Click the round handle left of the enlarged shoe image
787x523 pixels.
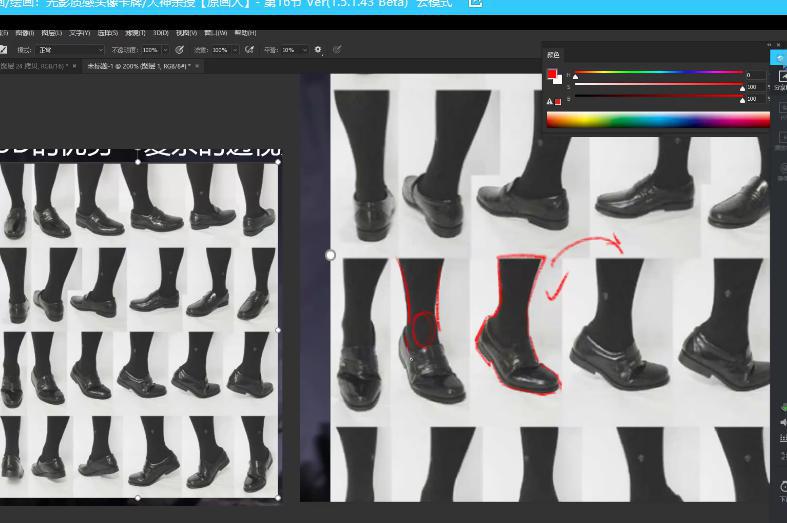tap(330, 255)
